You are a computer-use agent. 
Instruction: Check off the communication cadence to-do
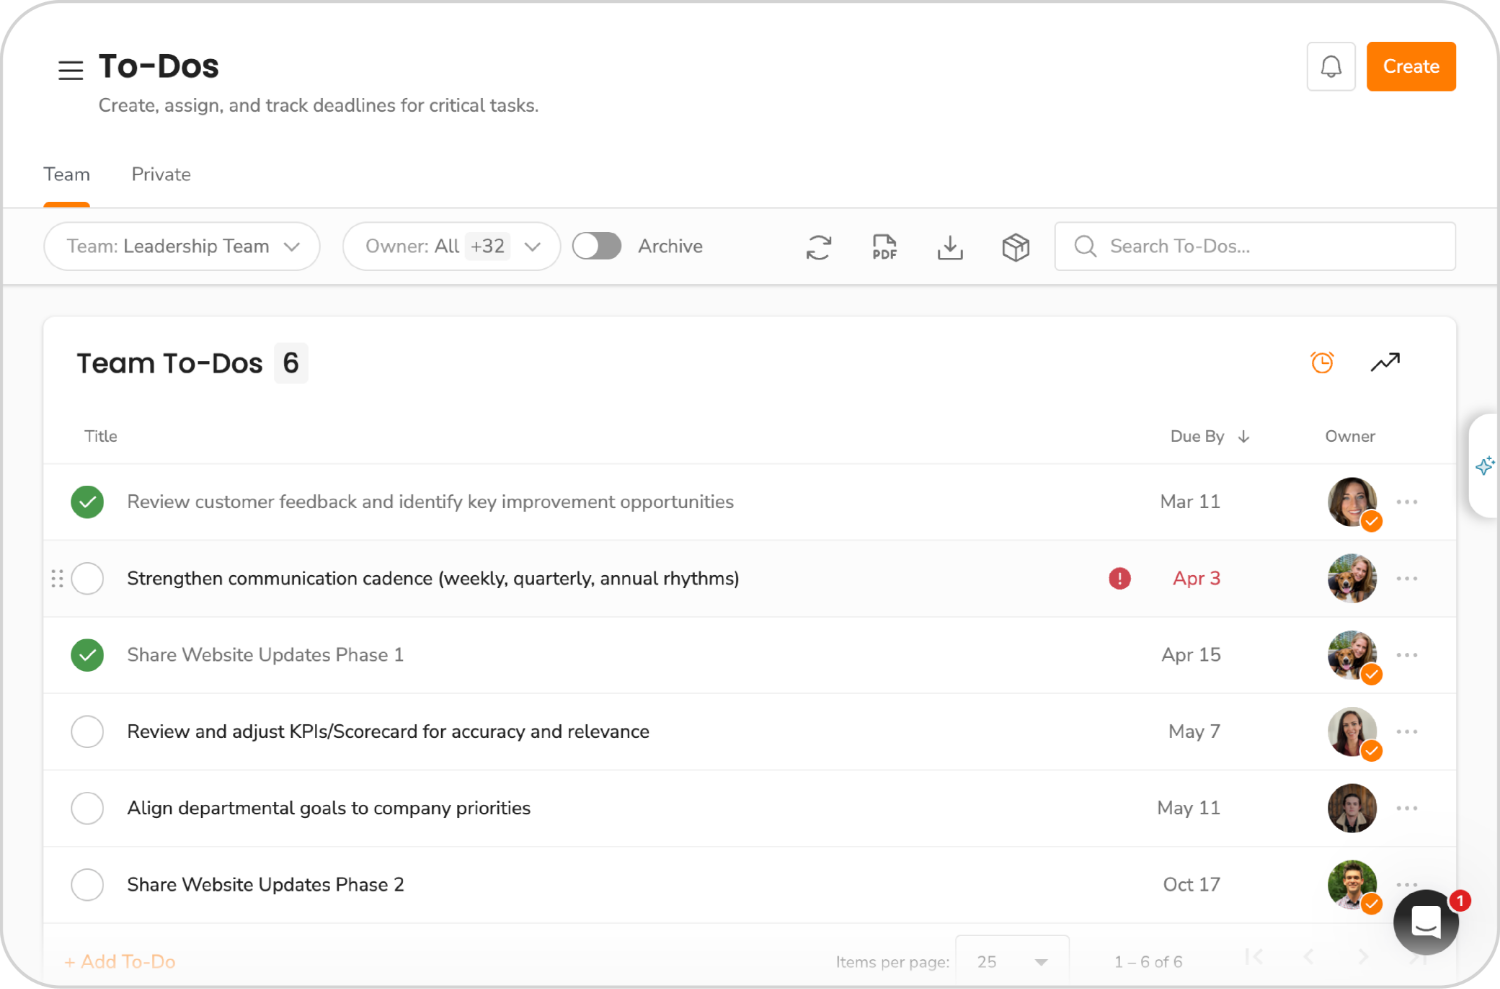87,578
